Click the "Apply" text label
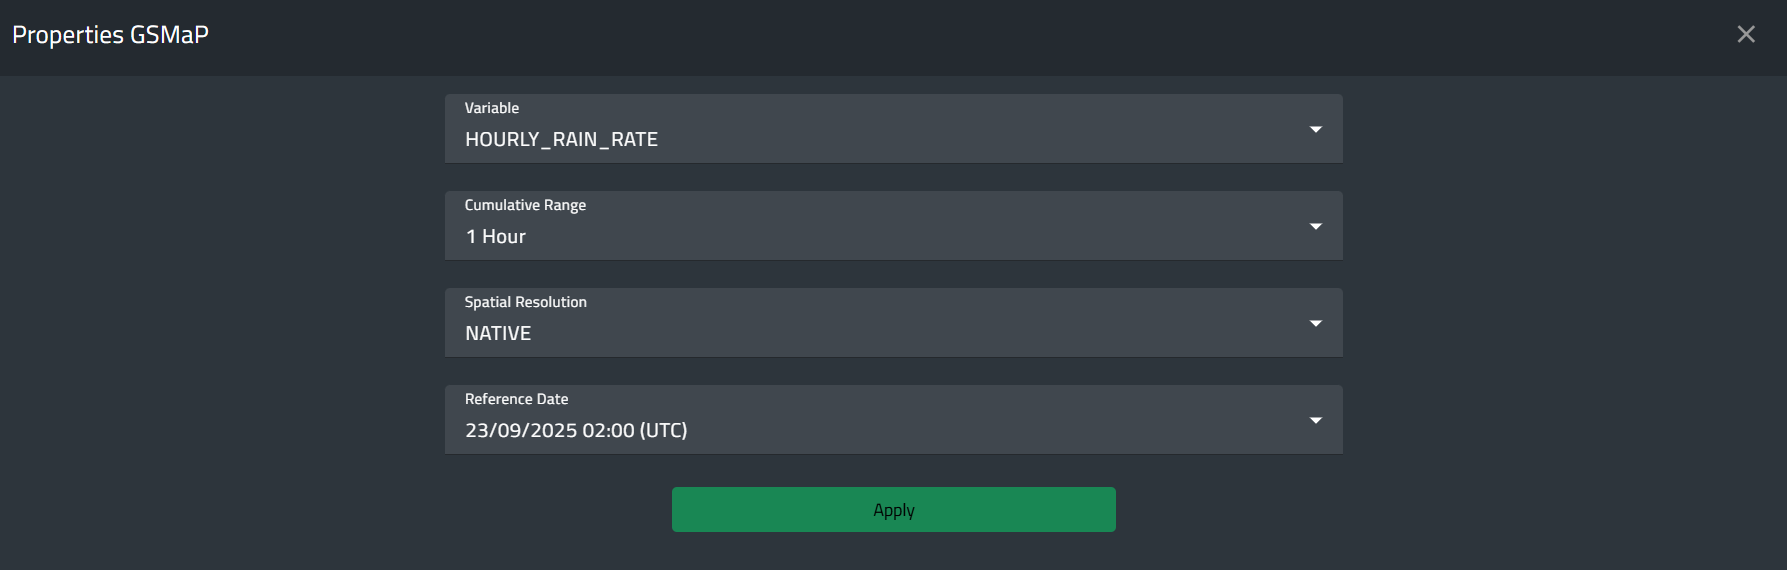 (x=894, y=510)
